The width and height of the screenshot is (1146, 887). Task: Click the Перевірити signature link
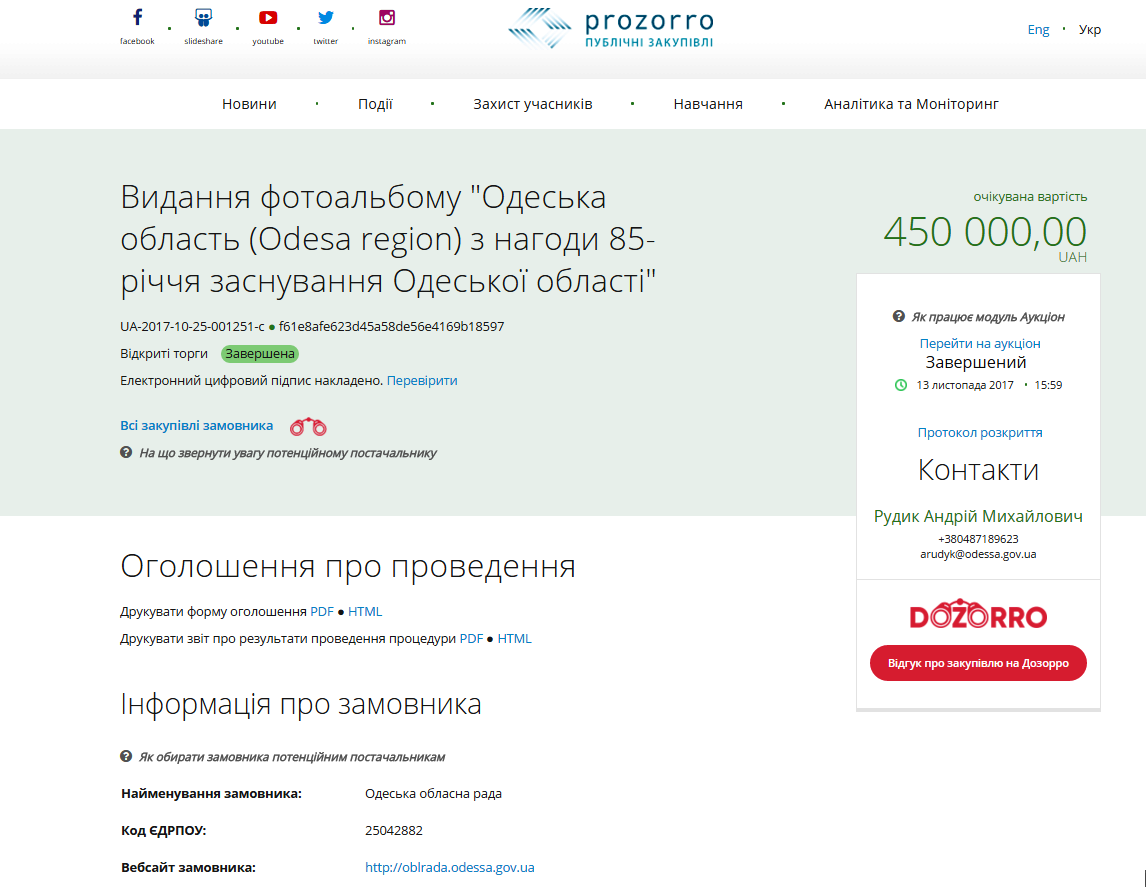tap(422, 381)
